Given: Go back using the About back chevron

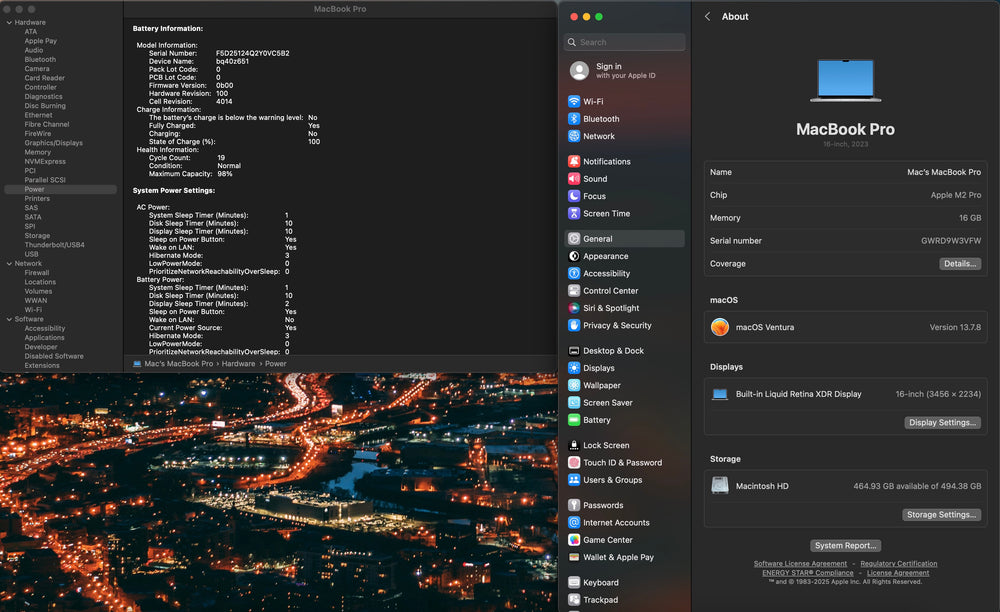Looking at the screenshot, I should point(708,17).
